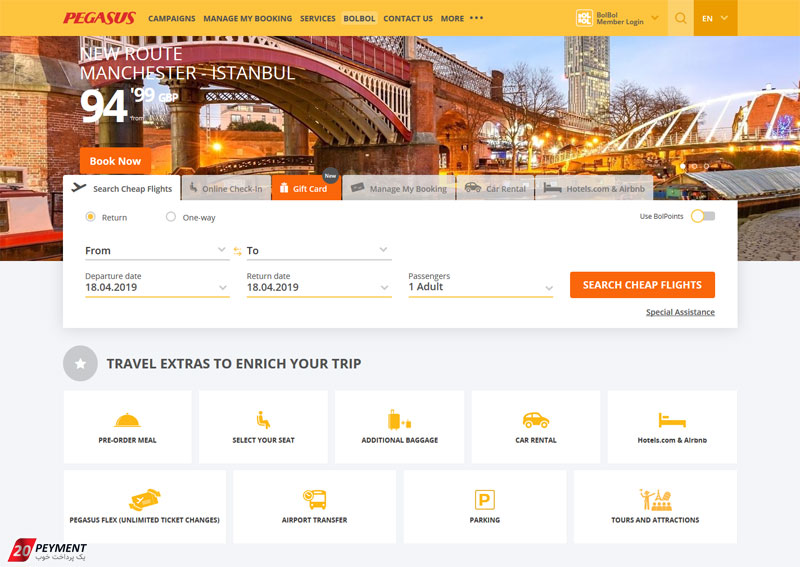Switch to the Online Check-In tab
This screenshot has width=800, height=567.
pos(226,188)
